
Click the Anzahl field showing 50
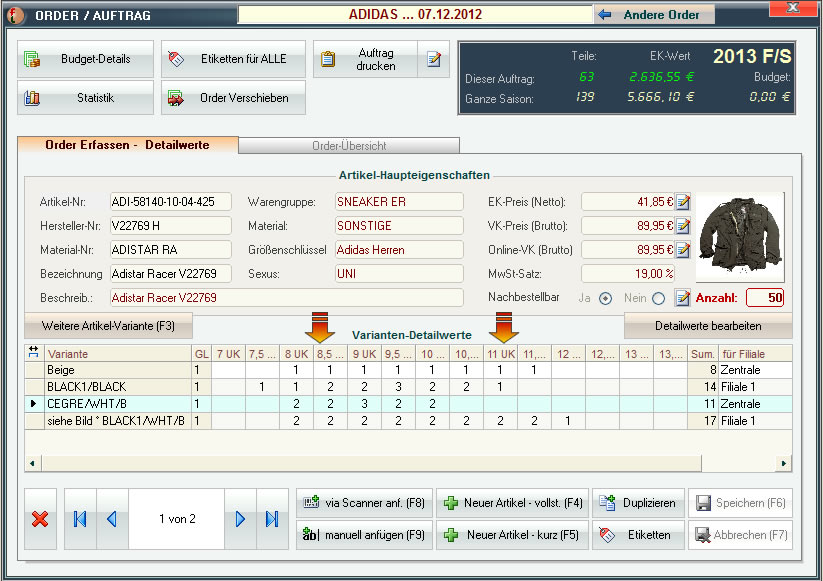[765, 298]
